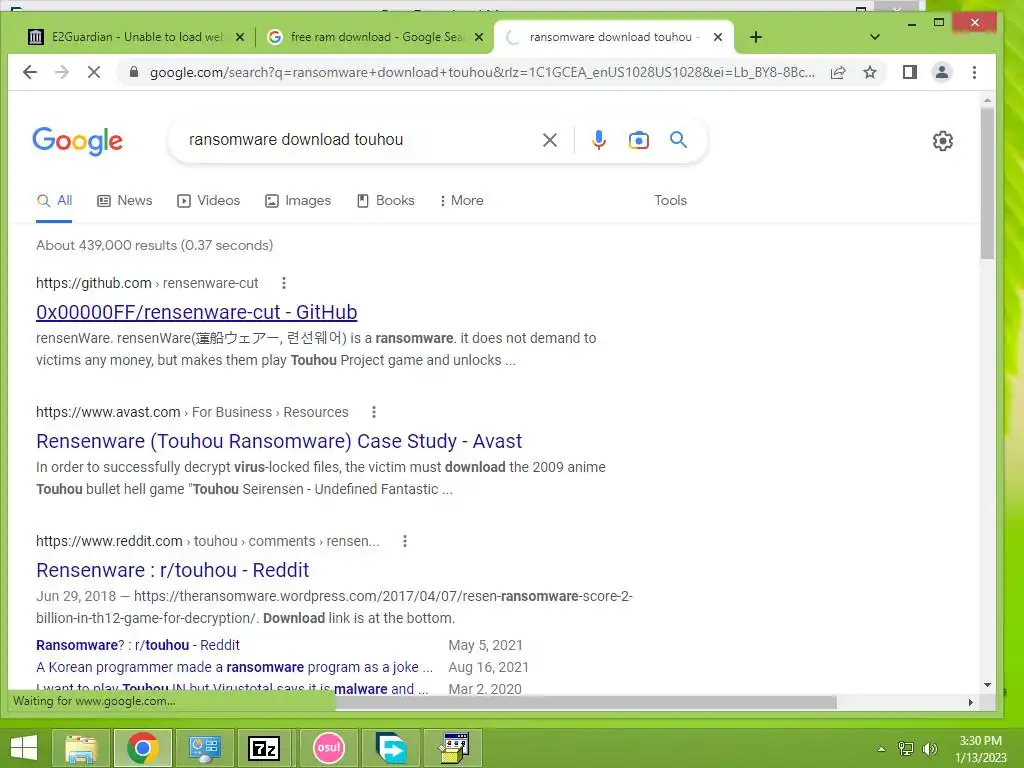Open the Chrome profile avatar
The height and width of the screenshot is (768, 1024).
pyautogui.click(x=942, y=72)
